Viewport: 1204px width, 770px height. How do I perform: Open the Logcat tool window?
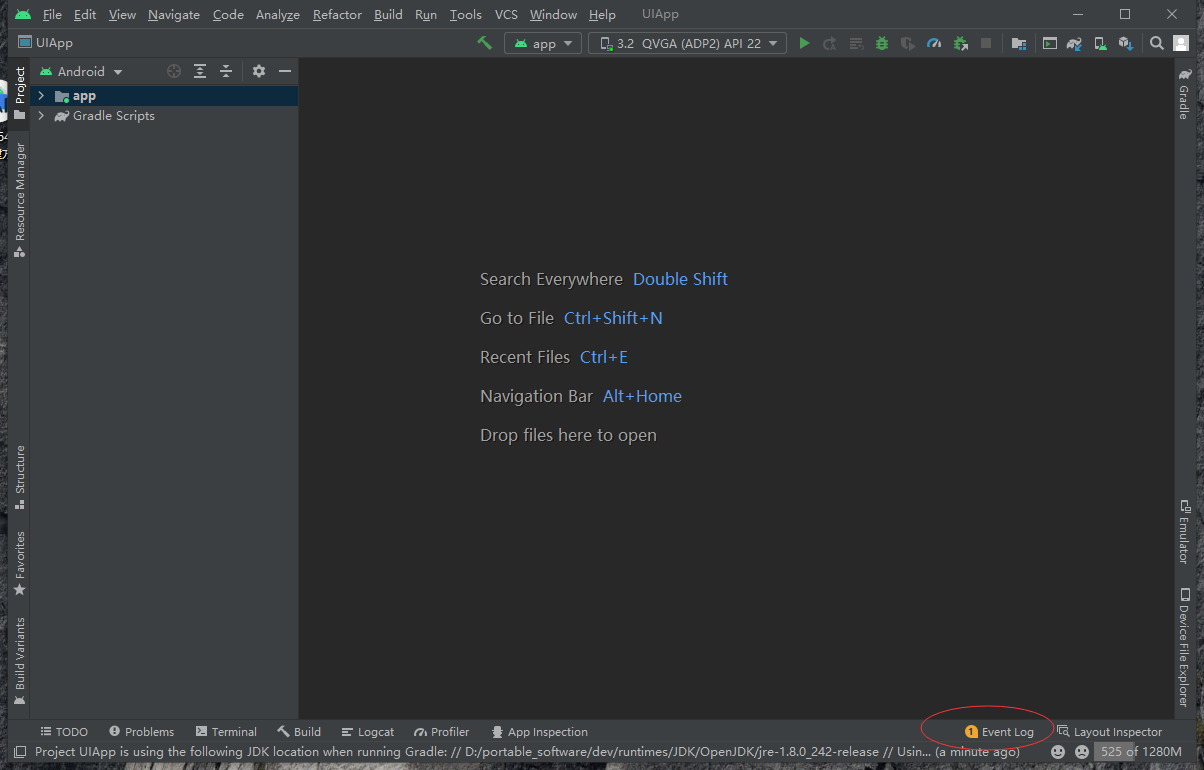click(x=368, y=732)
